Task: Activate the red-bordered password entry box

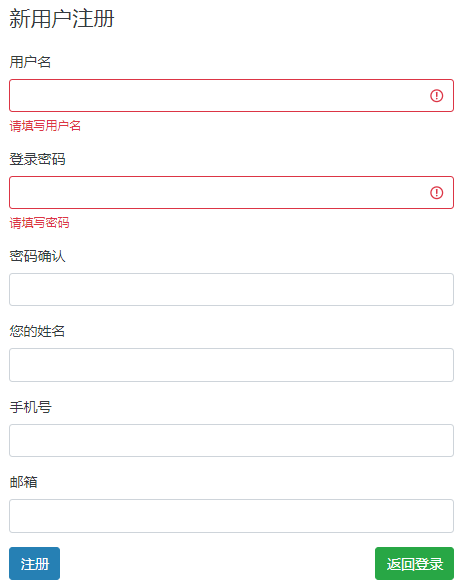Action: pos(231,193)
